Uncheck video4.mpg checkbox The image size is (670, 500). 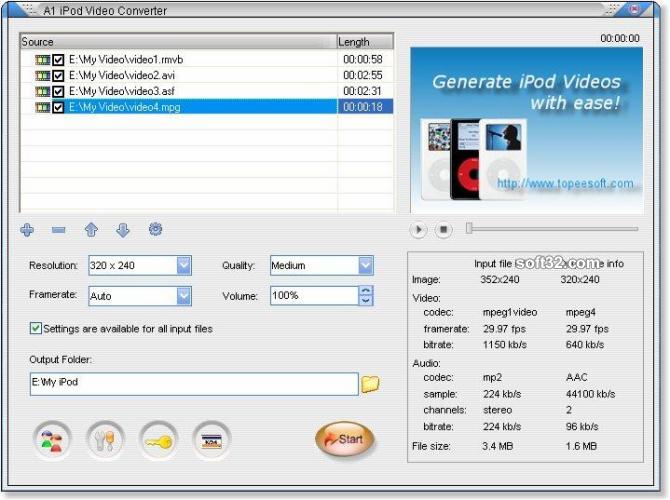pyautogui.click(x=58, y=107)
